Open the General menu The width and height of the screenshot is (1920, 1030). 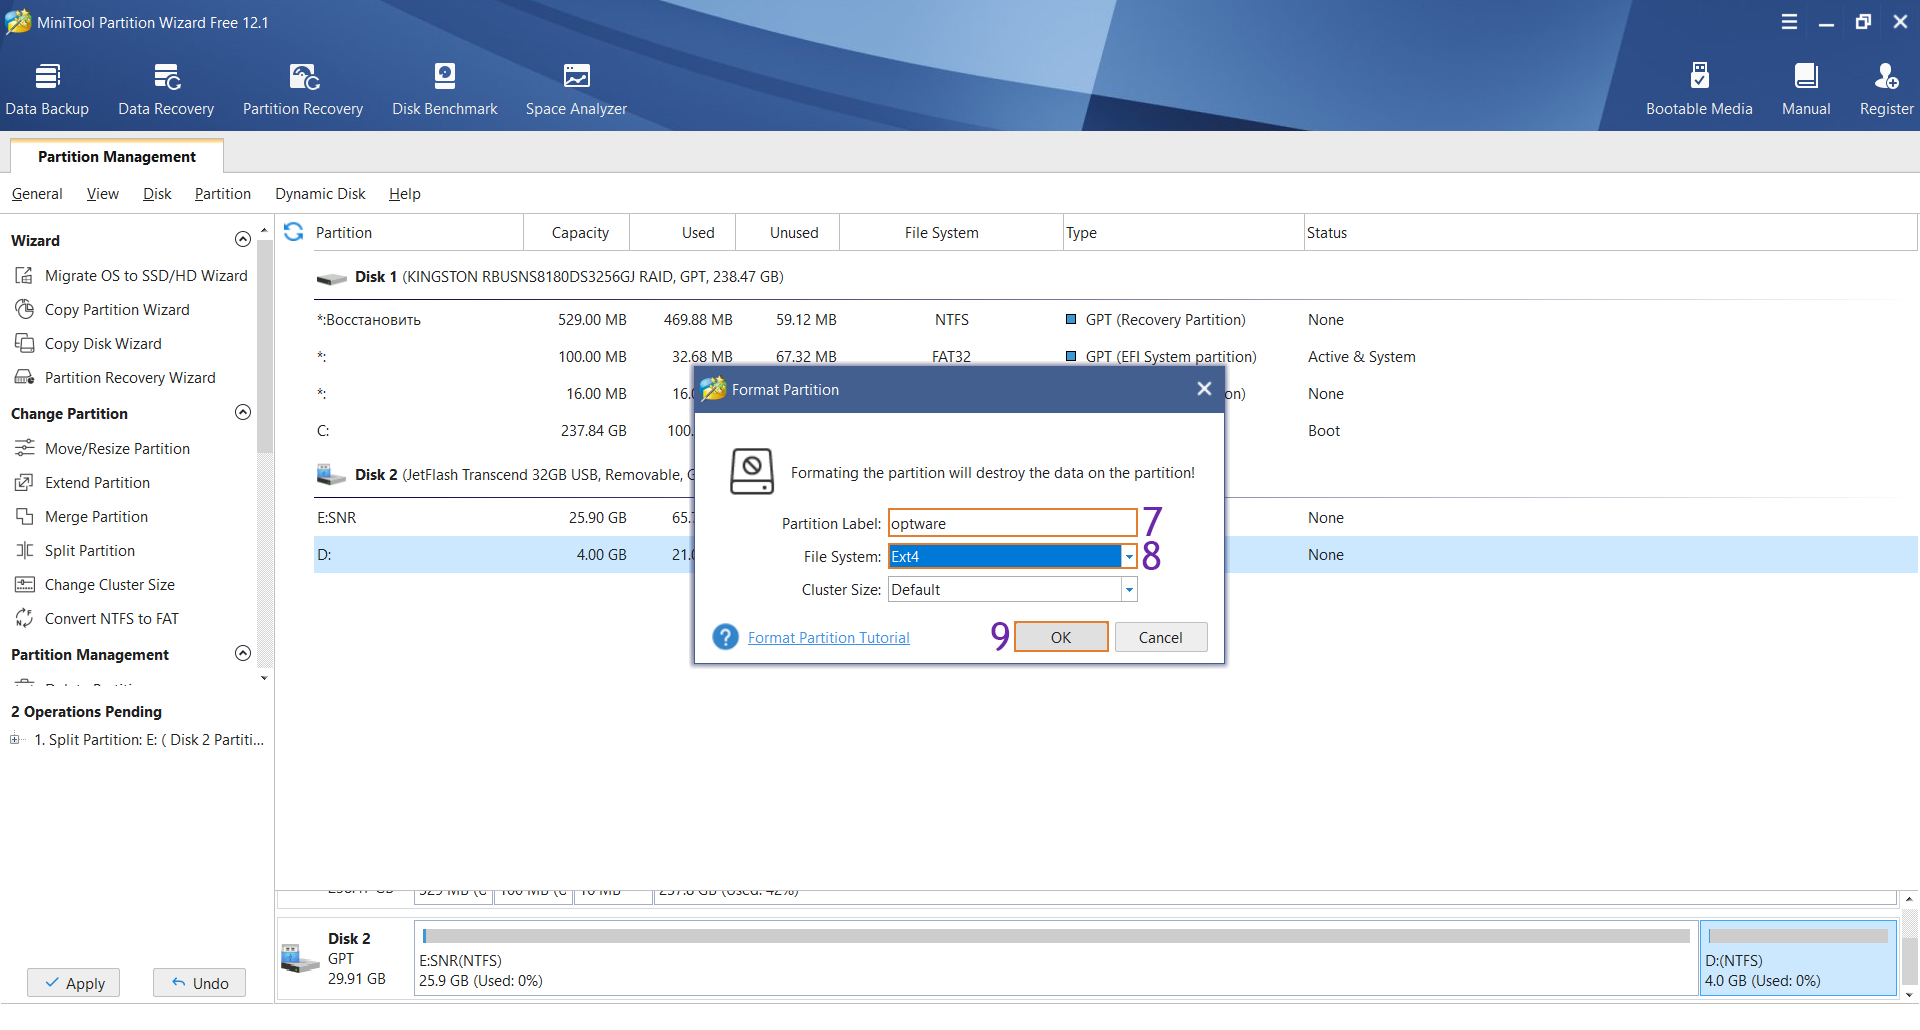point(37,194)
